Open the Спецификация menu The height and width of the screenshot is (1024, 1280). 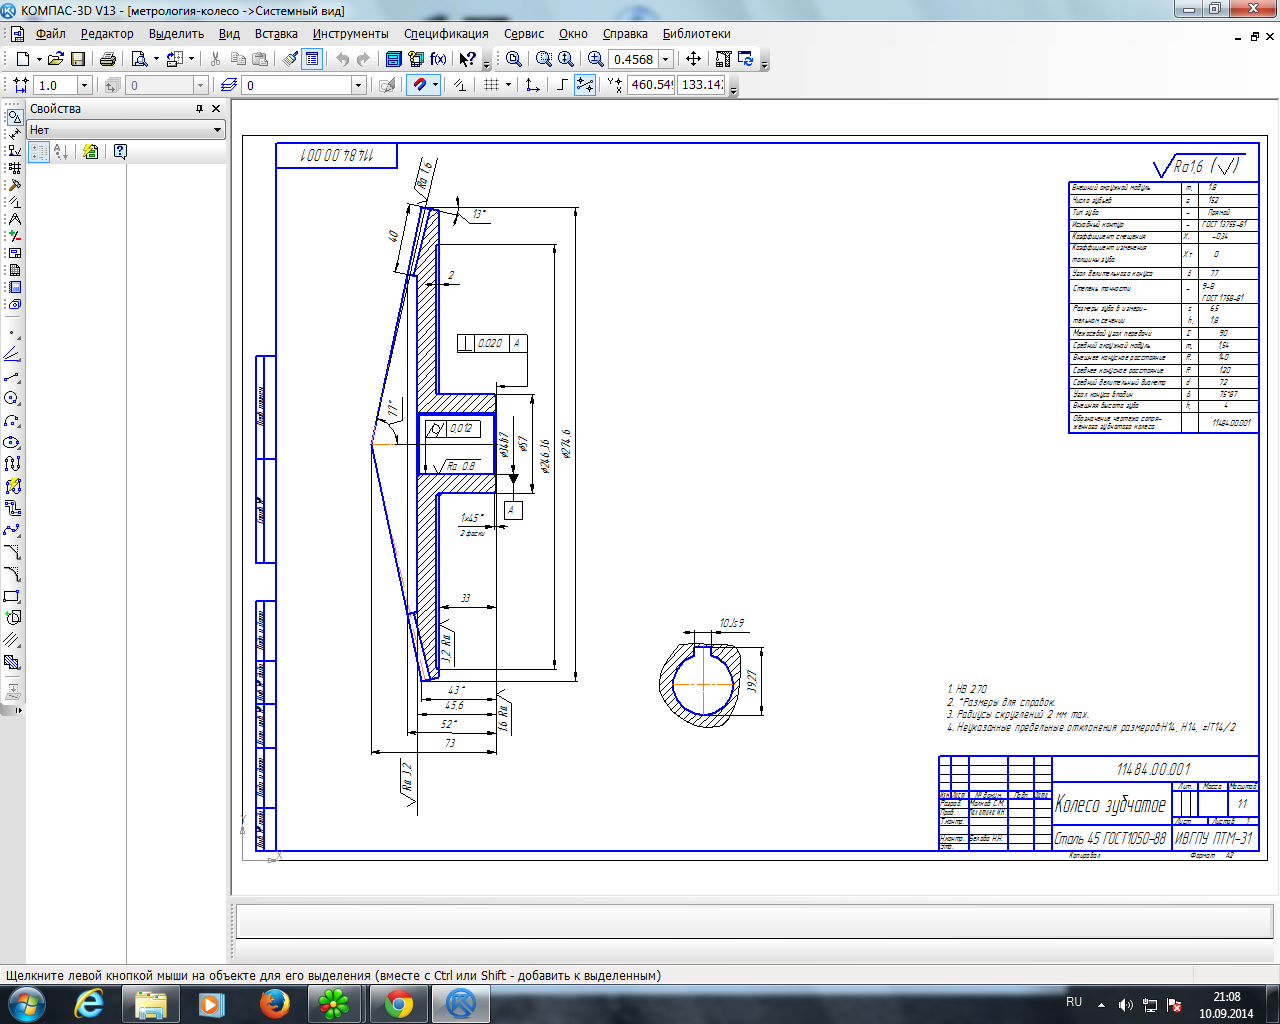pos(446,34)
